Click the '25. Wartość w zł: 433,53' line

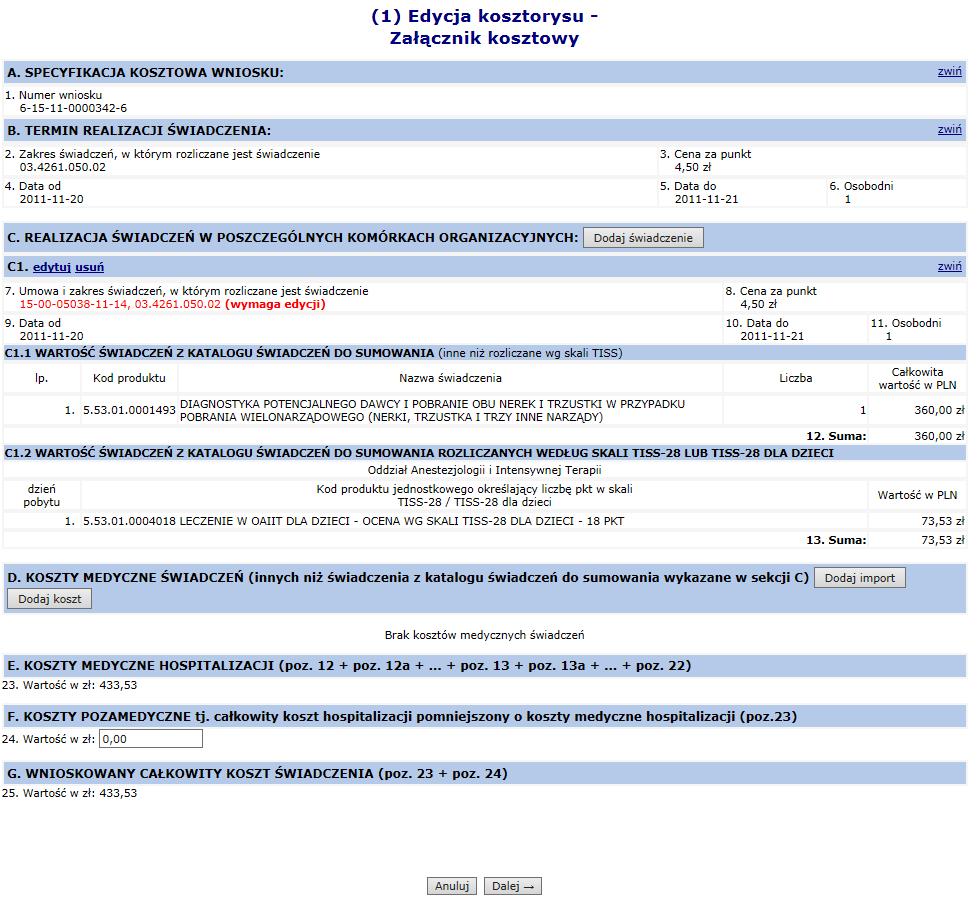(69, 793)
